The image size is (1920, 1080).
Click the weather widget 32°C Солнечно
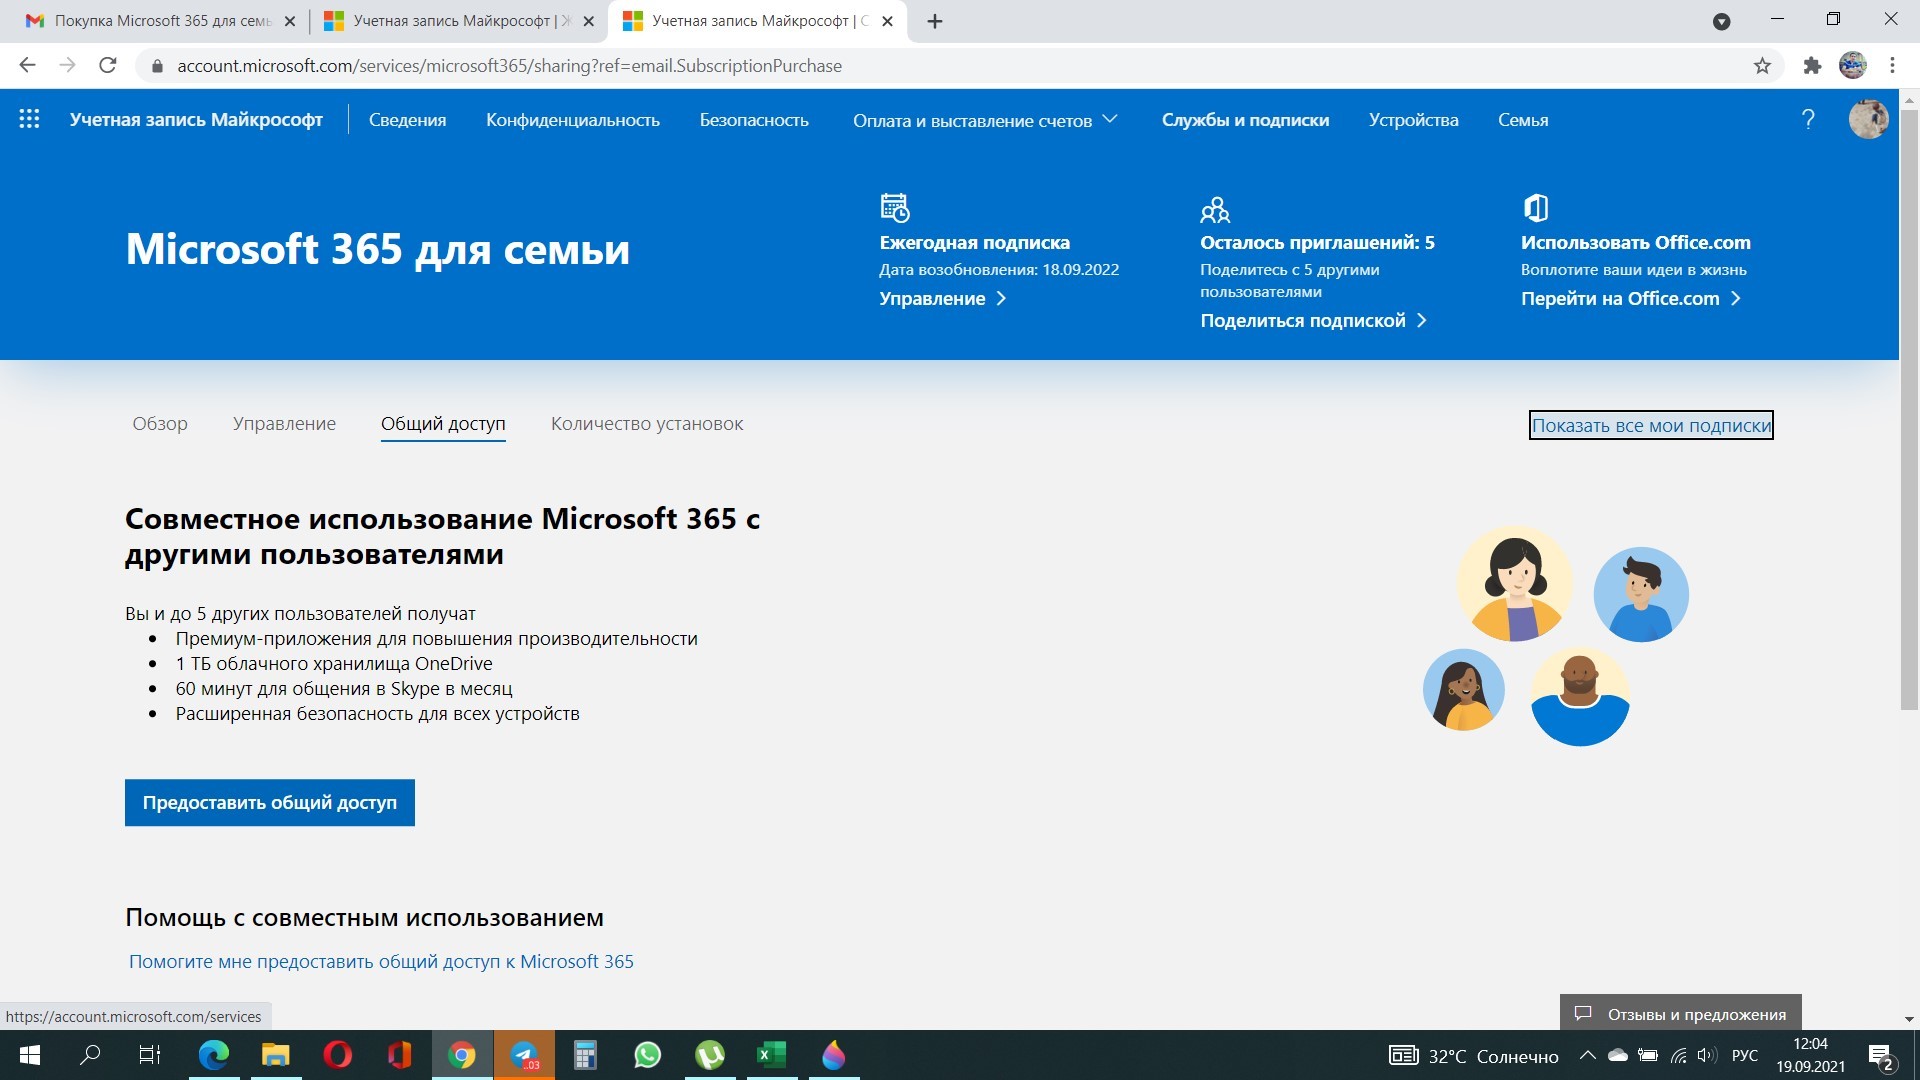pos(1473,1056)
